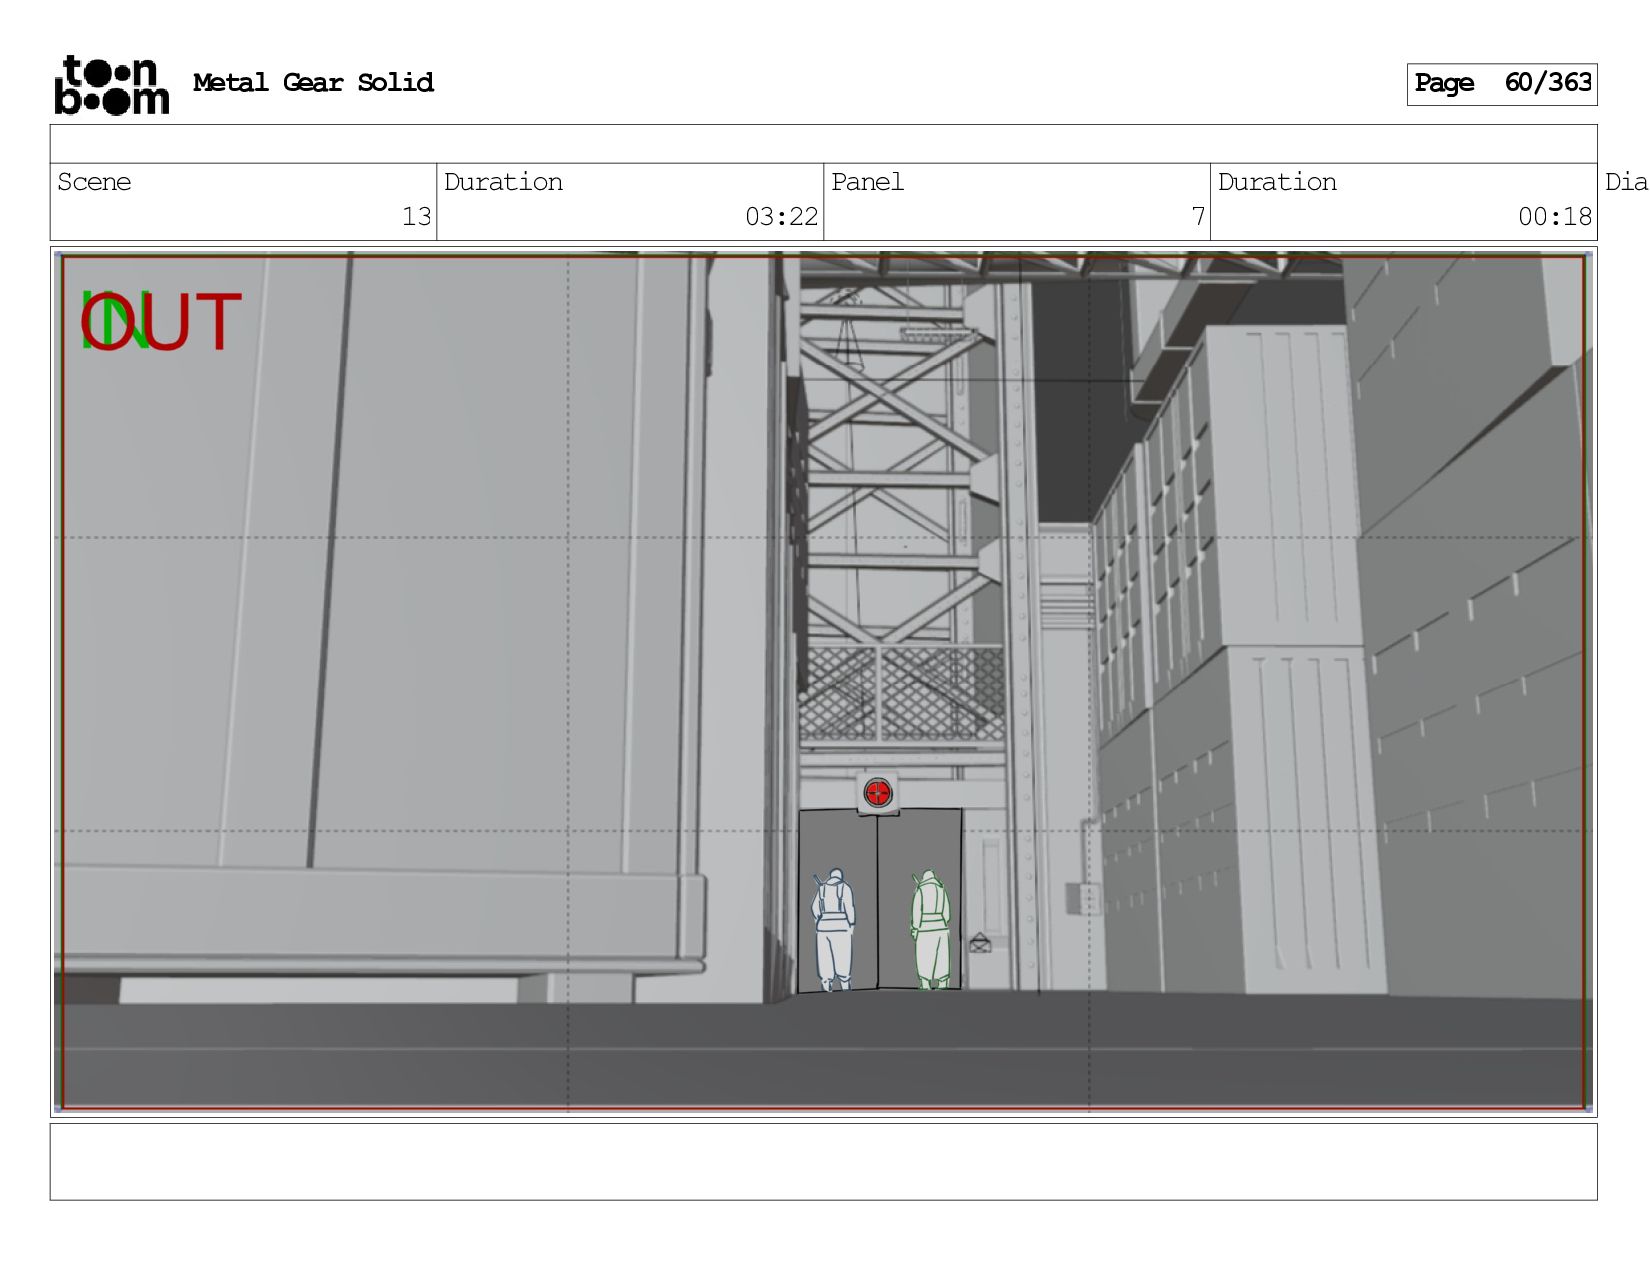Image resolution: width=1650 pixels, height=1275 pixels.
Task: Click the 'Scene' column label
Action: tap(94, 182)
